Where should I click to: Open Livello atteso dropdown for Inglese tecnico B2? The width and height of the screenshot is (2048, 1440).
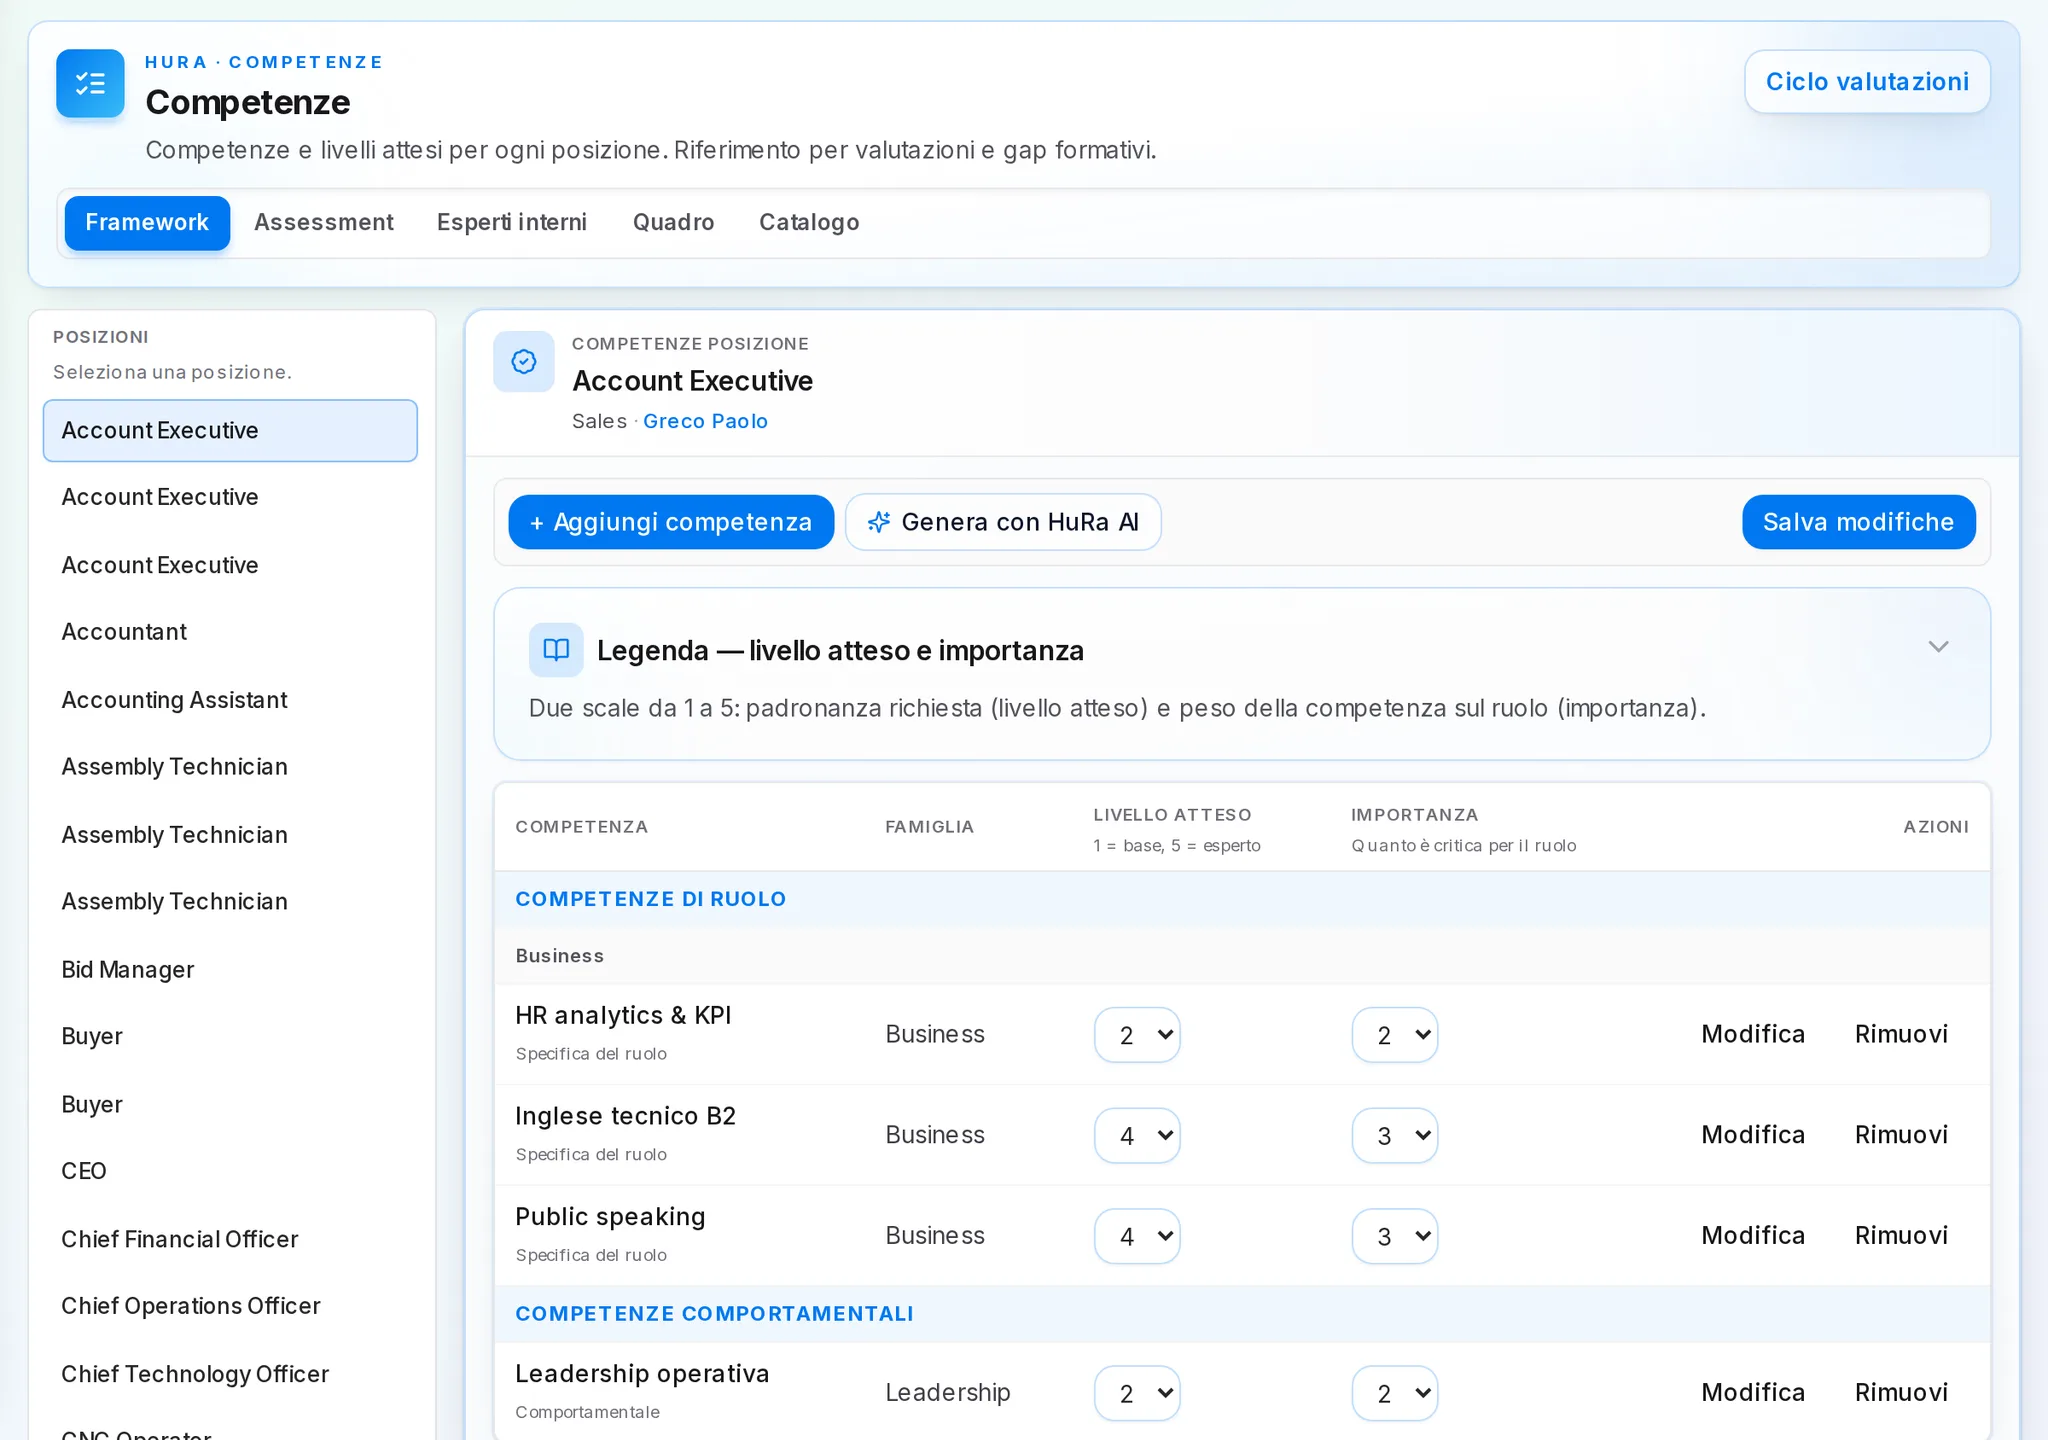1137,1136
